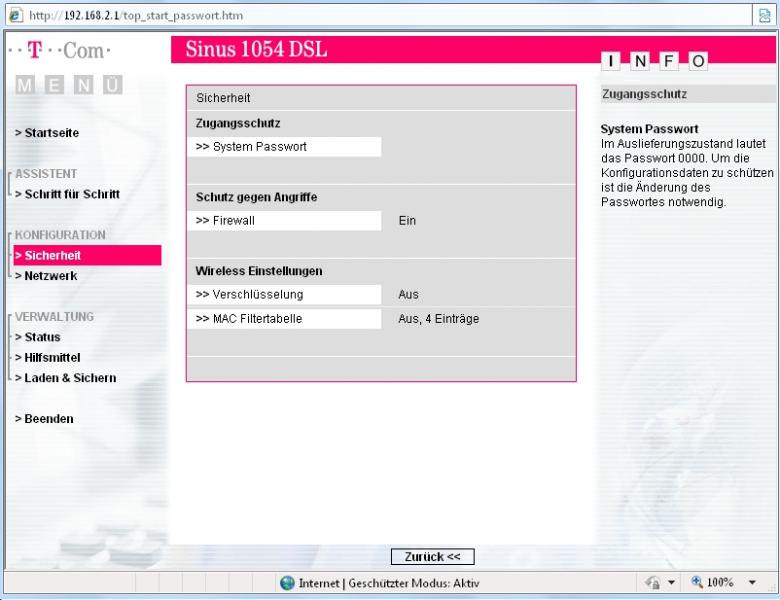Open the dropdown arrow next to lock icon
This screenshot has height=600, width=780.
click(x=671, y=582)
